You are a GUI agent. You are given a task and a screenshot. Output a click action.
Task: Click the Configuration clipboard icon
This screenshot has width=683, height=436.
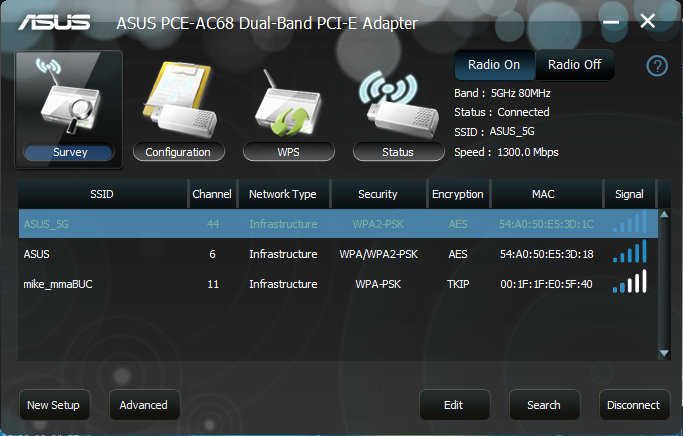tap(179, 100)
